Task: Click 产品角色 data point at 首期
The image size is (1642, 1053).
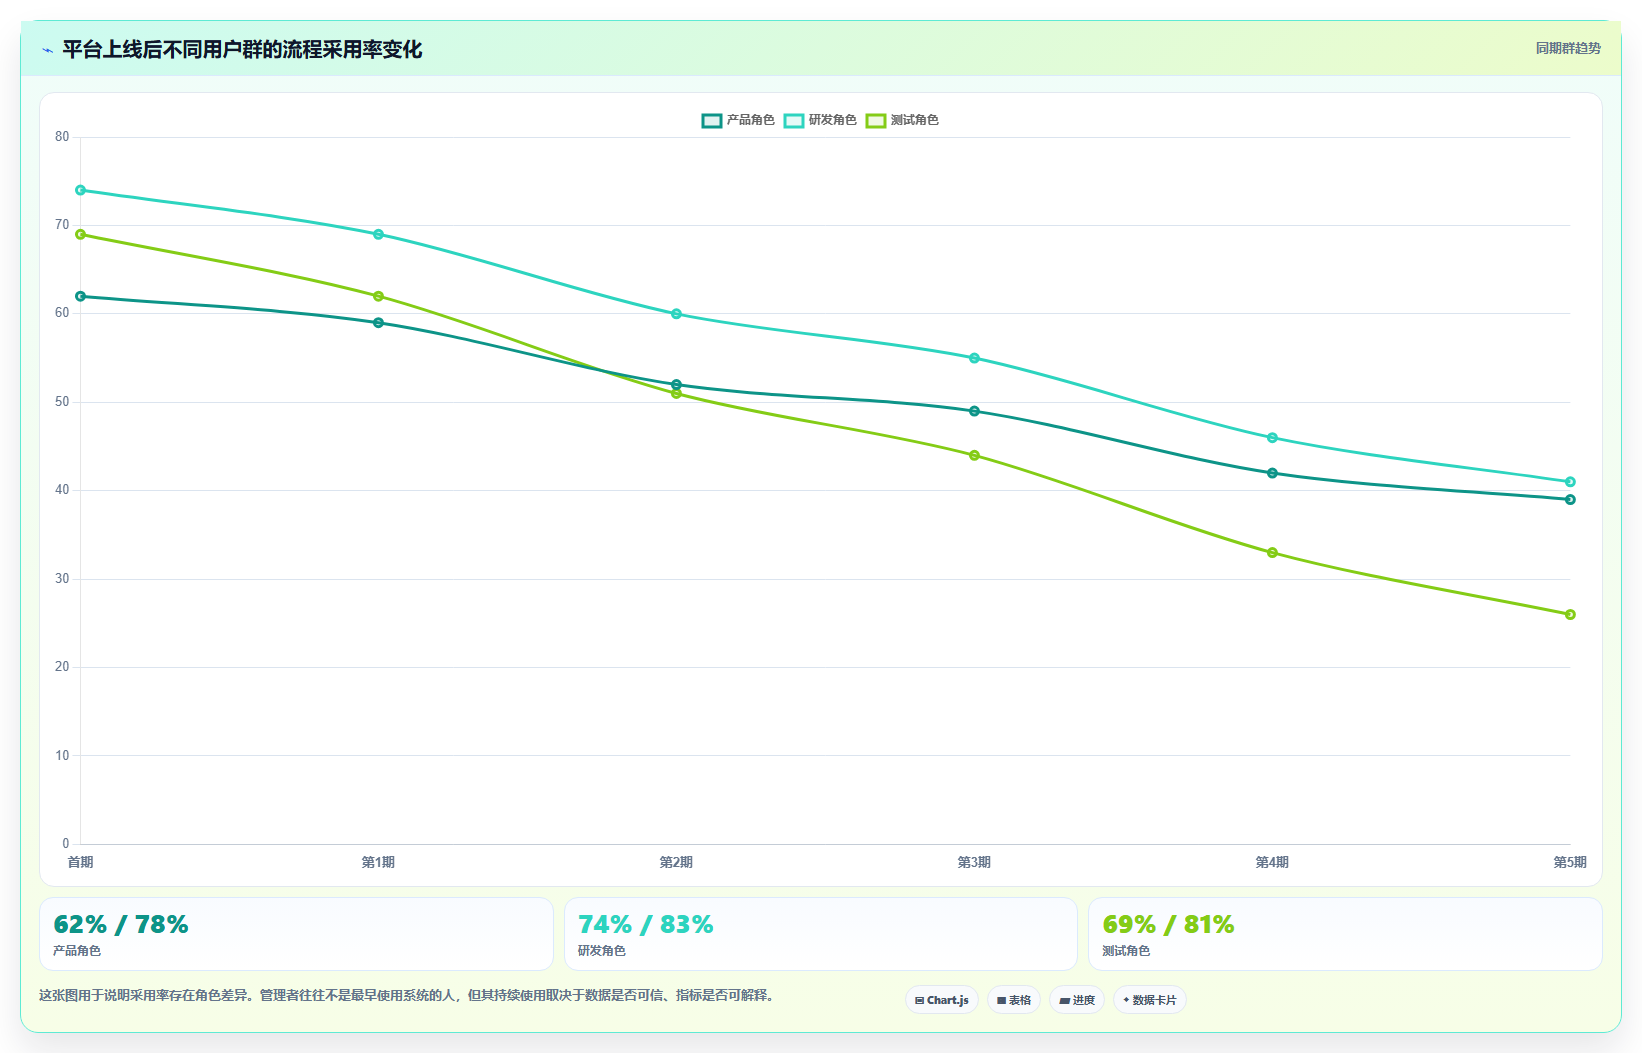Action: [x=81, y=296]
